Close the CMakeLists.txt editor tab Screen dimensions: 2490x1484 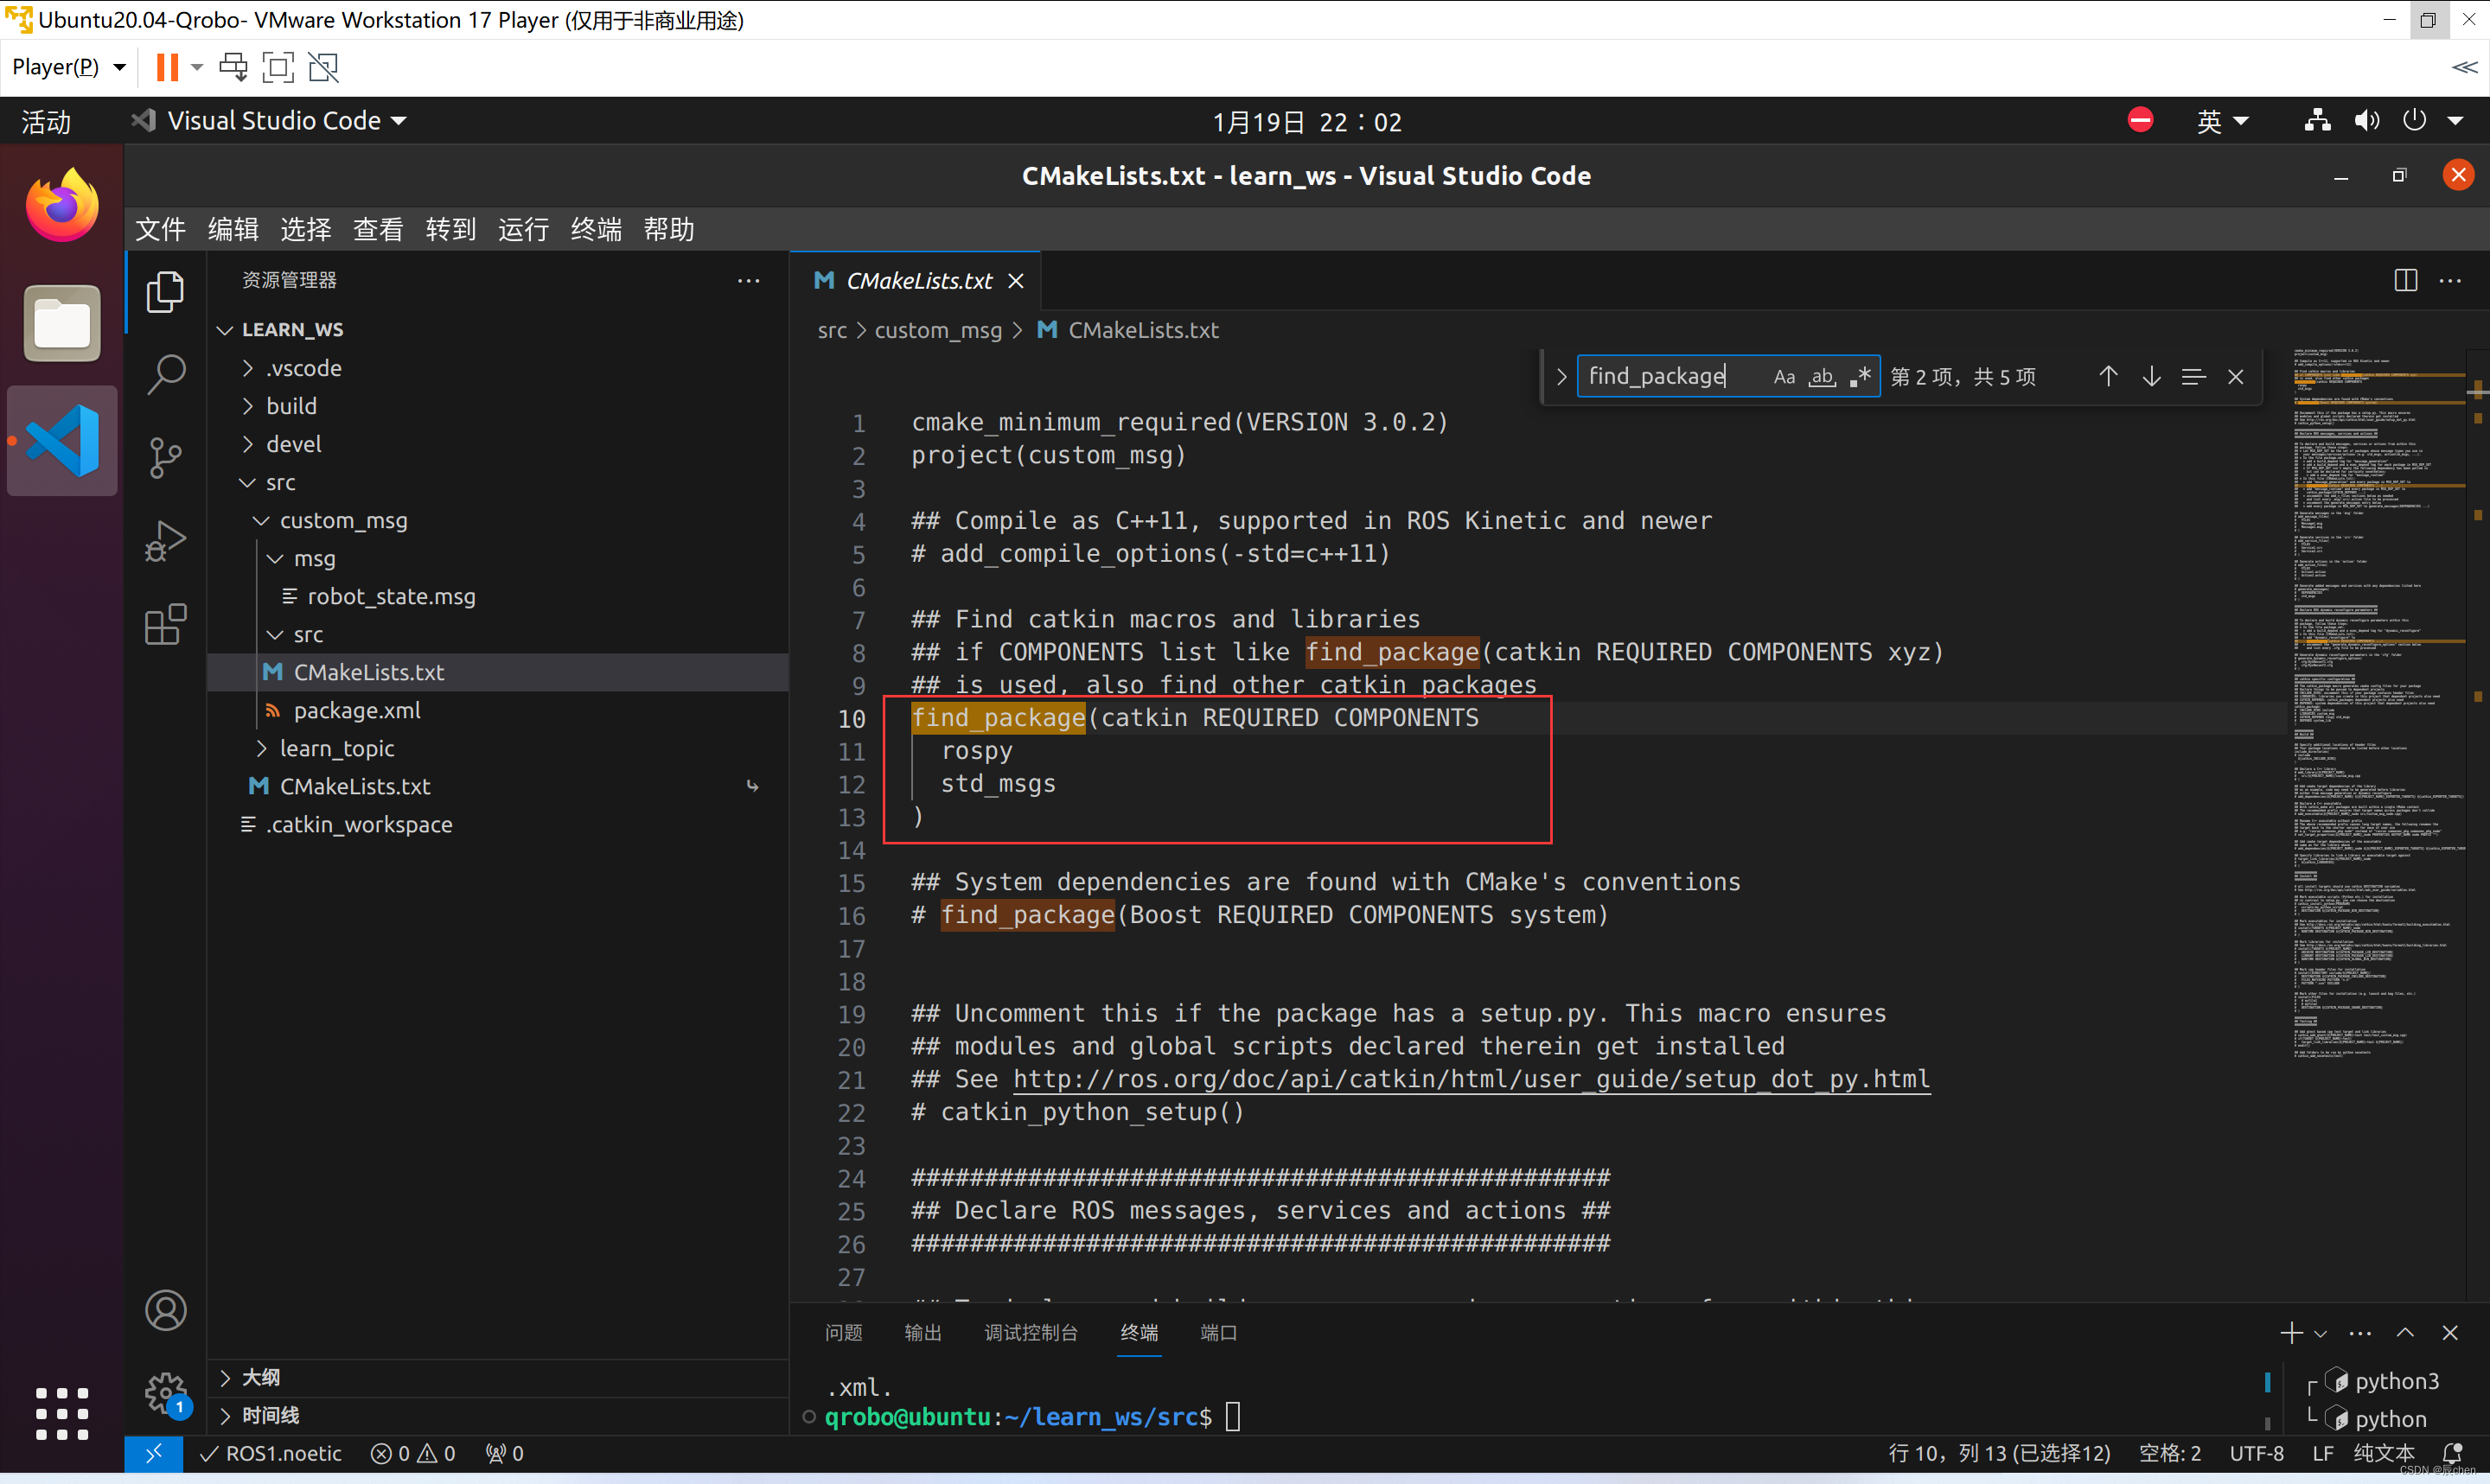click(1016, 281)
